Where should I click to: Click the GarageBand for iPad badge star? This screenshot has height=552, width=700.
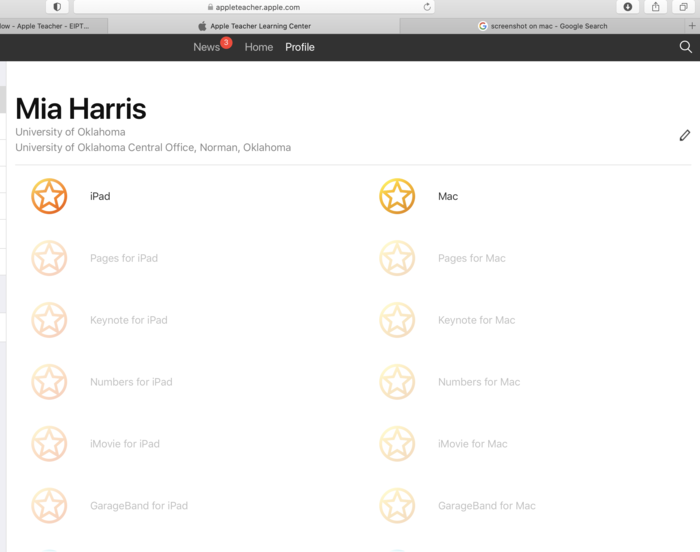(x=49, y=506)
